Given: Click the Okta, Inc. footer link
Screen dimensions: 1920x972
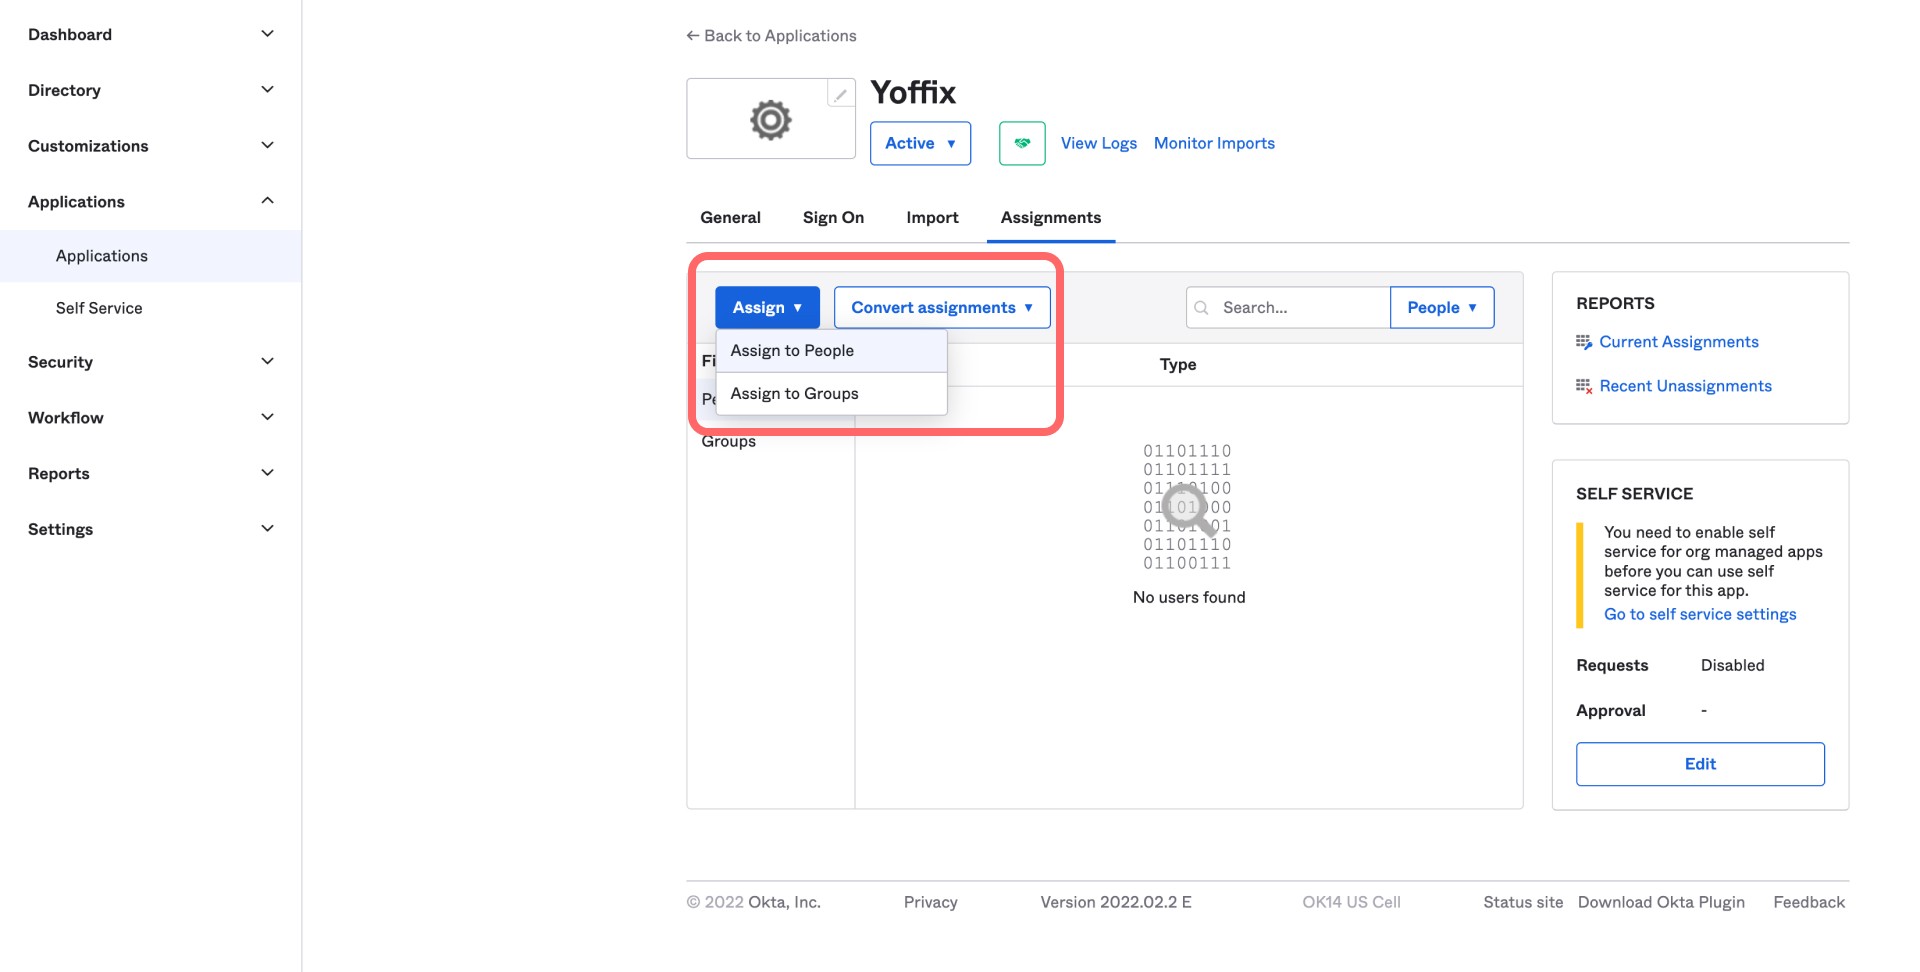Looking at the screenshot, I should 784,902.
